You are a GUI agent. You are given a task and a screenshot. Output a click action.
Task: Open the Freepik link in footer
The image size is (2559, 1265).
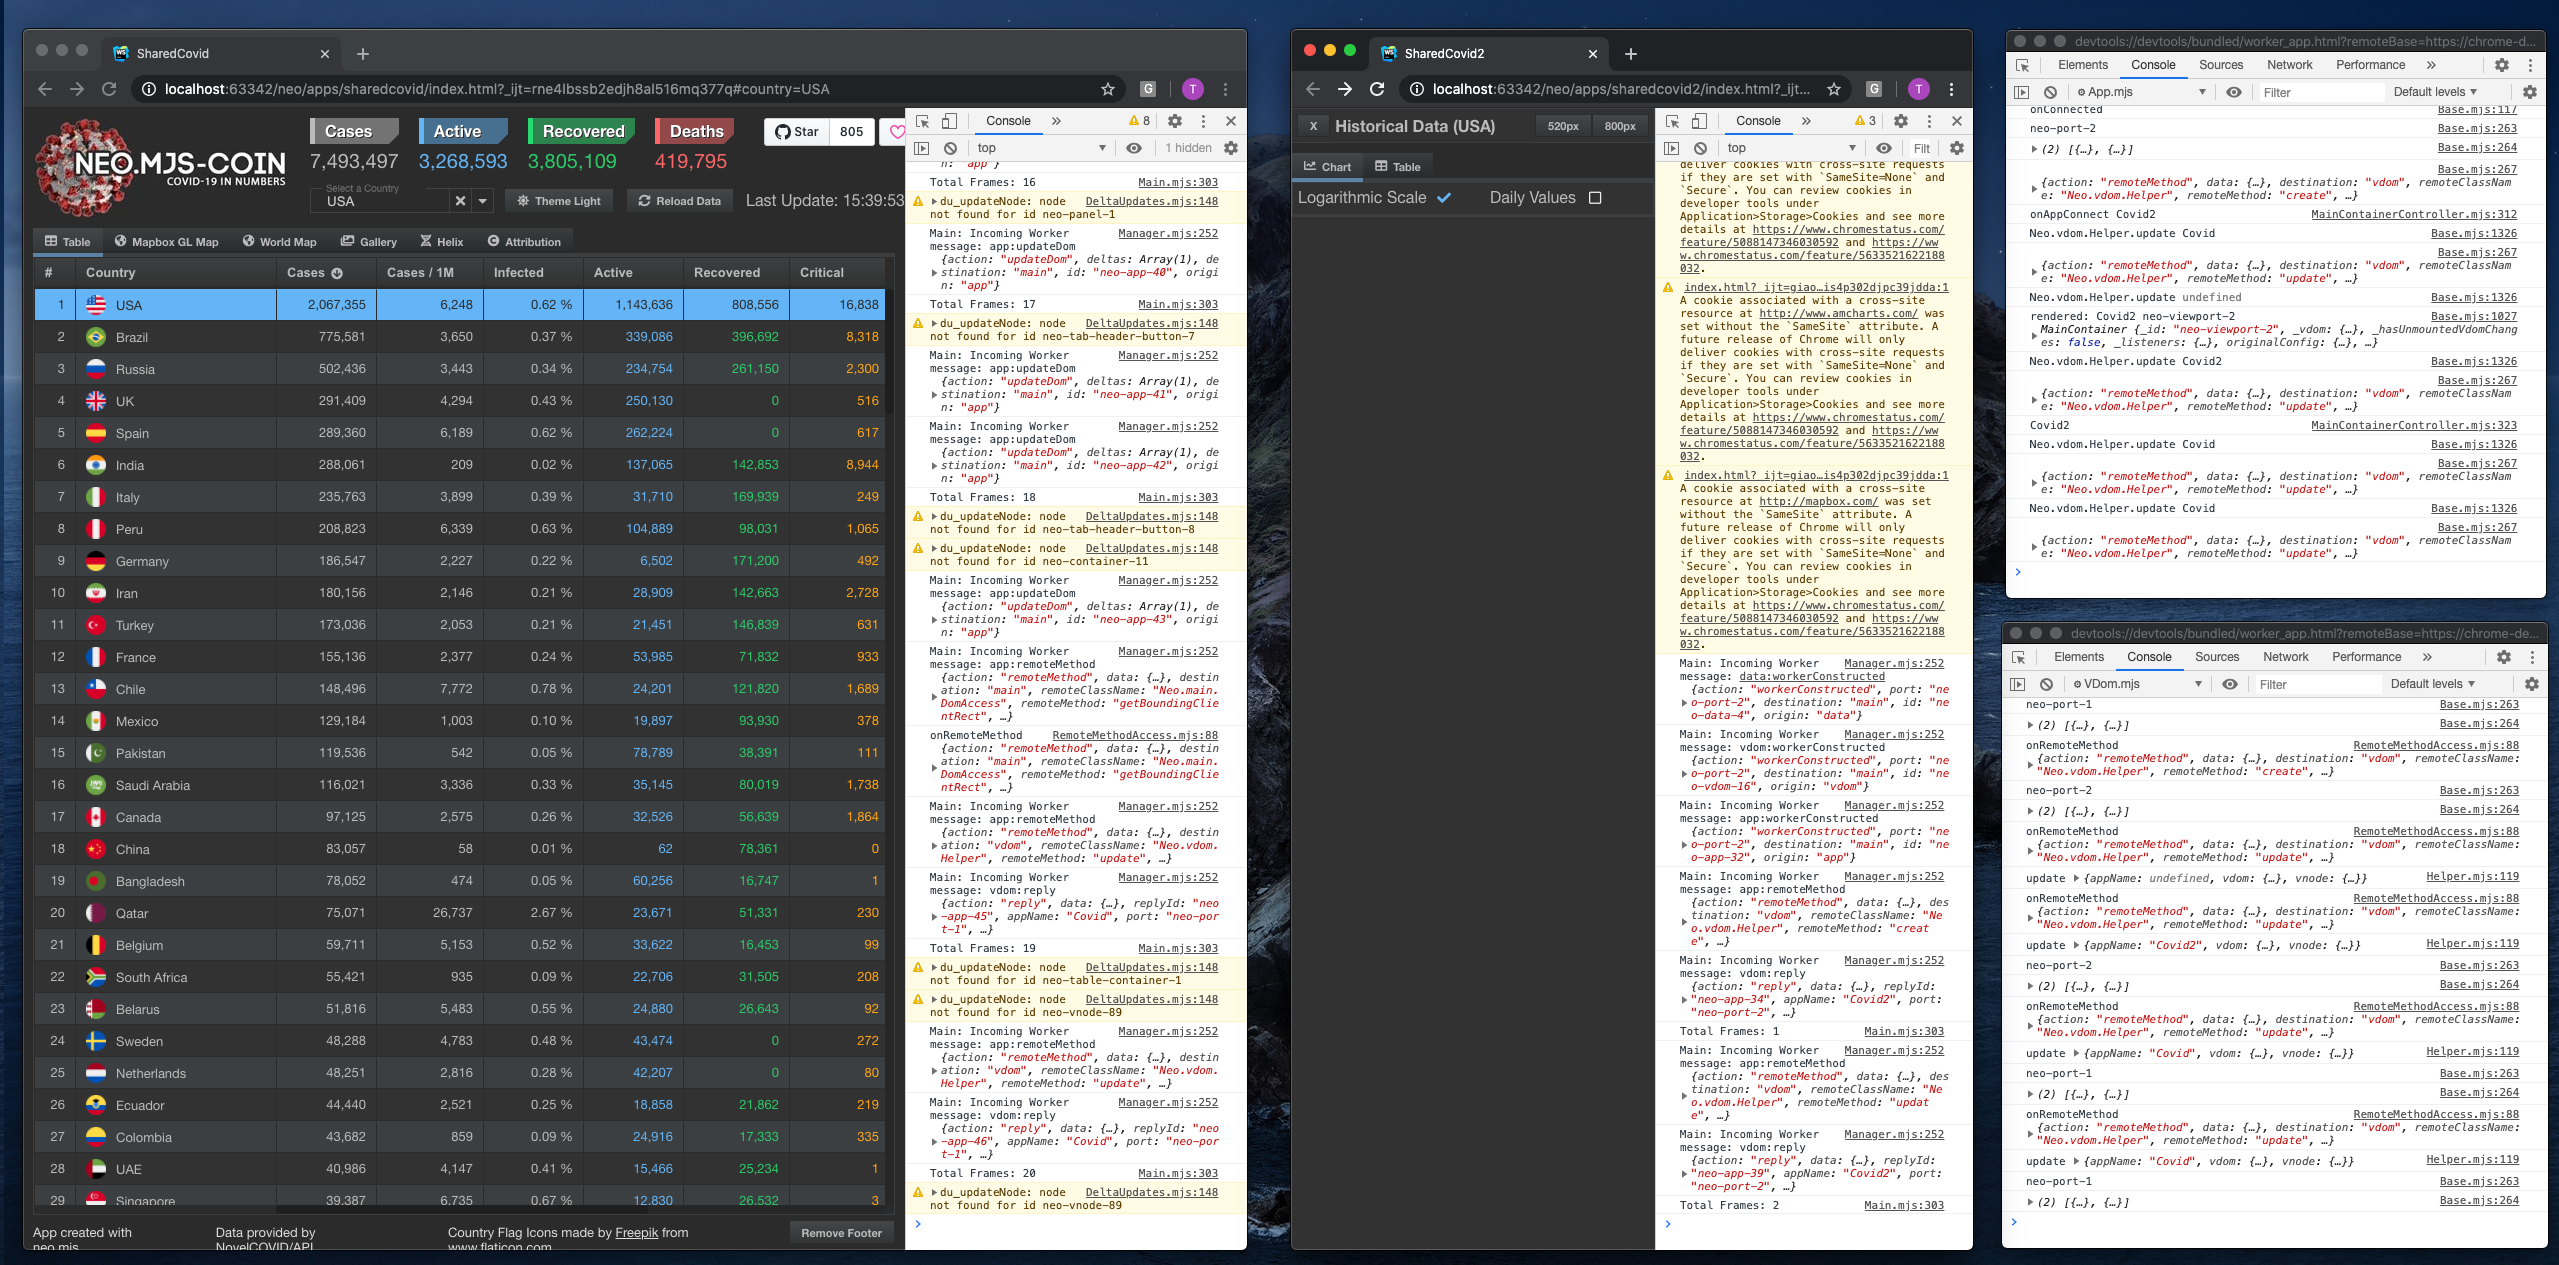point(636,1233)
